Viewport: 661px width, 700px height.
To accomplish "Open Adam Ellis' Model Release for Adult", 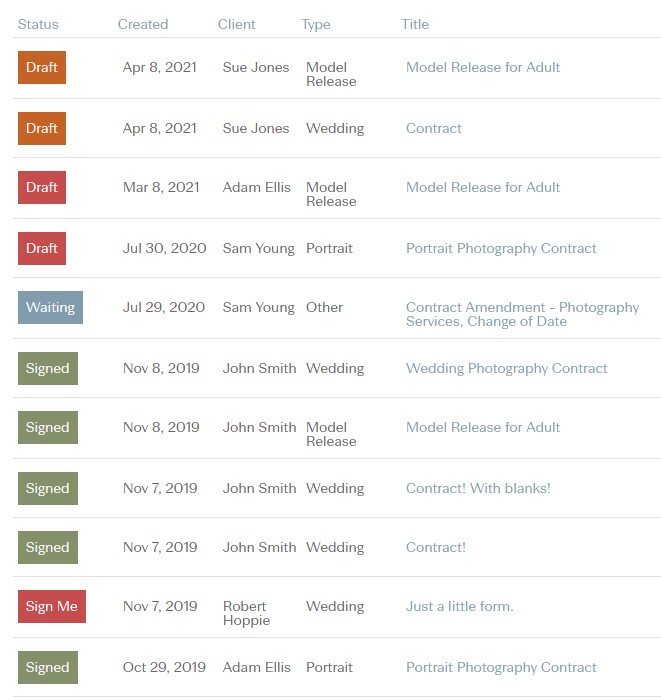I will pos(483,188).
